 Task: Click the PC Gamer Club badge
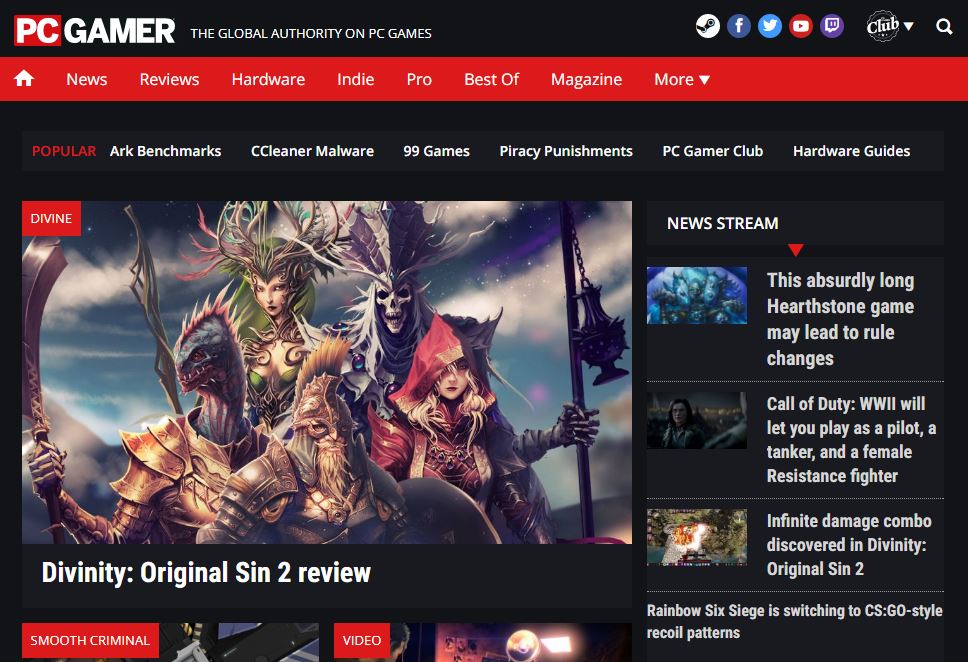(881, 26)
